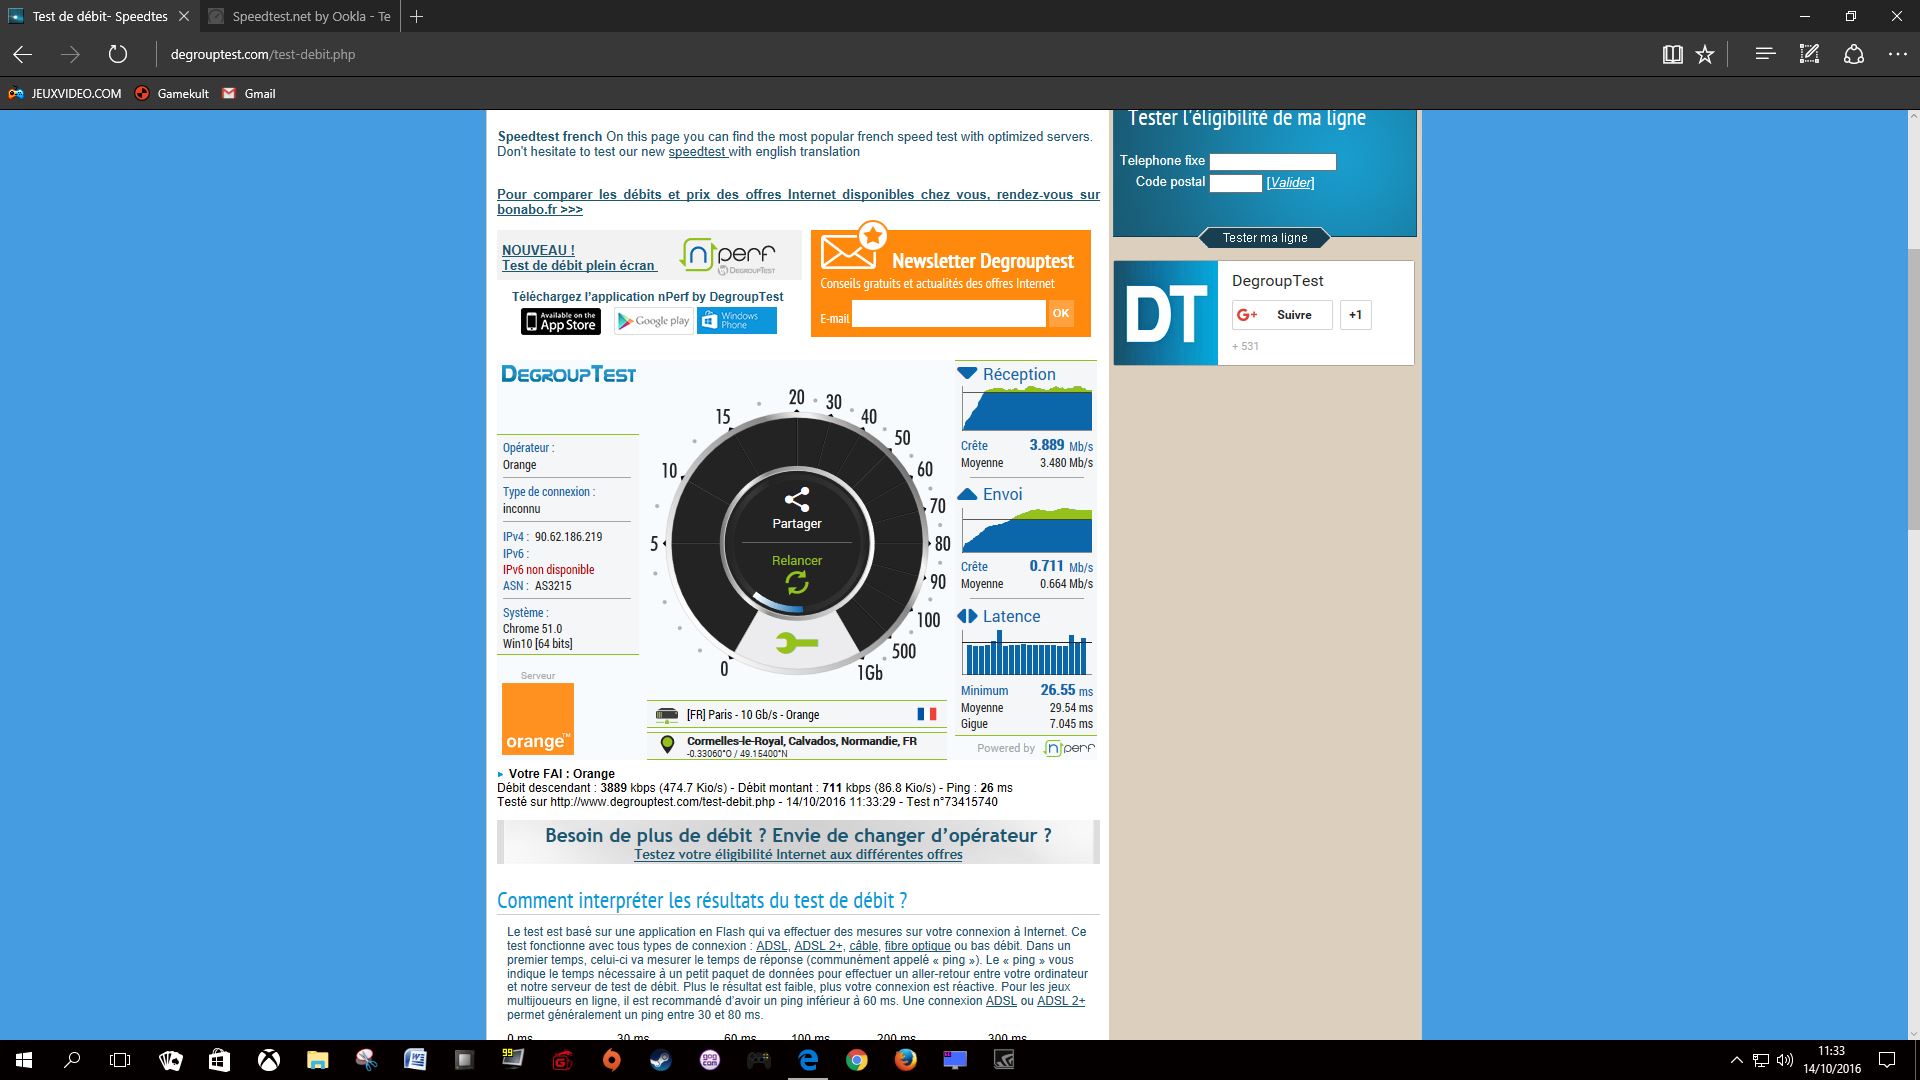Click the green wrench settings icon
Screen dimensions: 1920x1080
pyautogui.click(x=796, y=643)
